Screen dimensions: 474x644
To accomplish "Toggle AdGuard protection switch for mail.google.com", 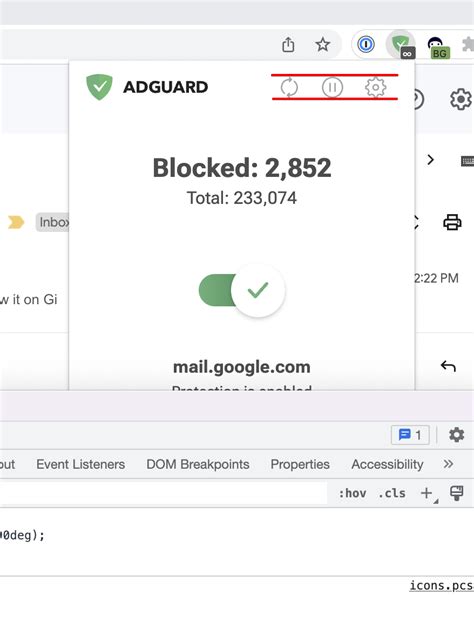I will click(242, 290).
